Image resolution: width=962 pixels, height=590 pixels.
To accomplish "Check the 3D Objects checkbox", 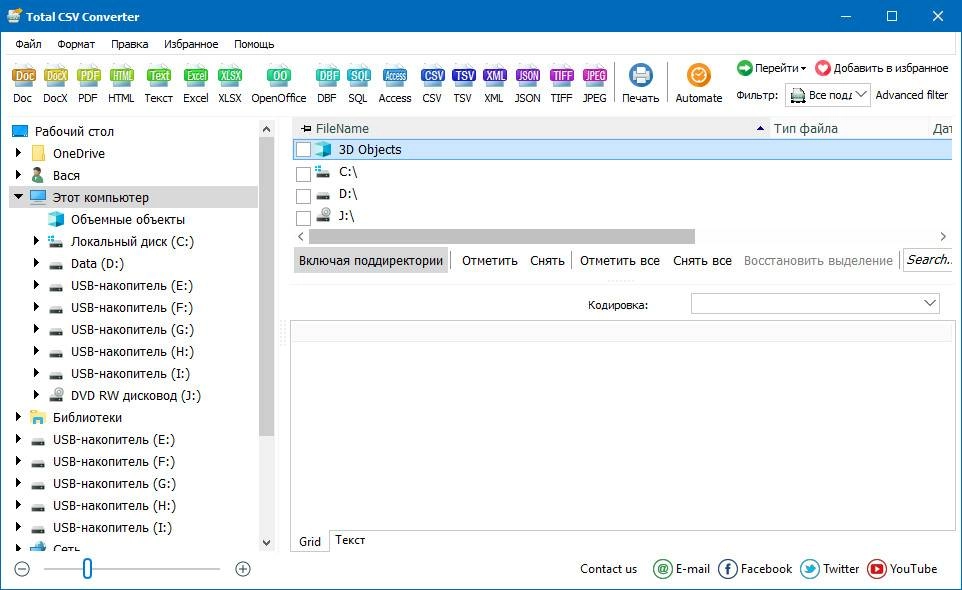I will coord(303,150).
